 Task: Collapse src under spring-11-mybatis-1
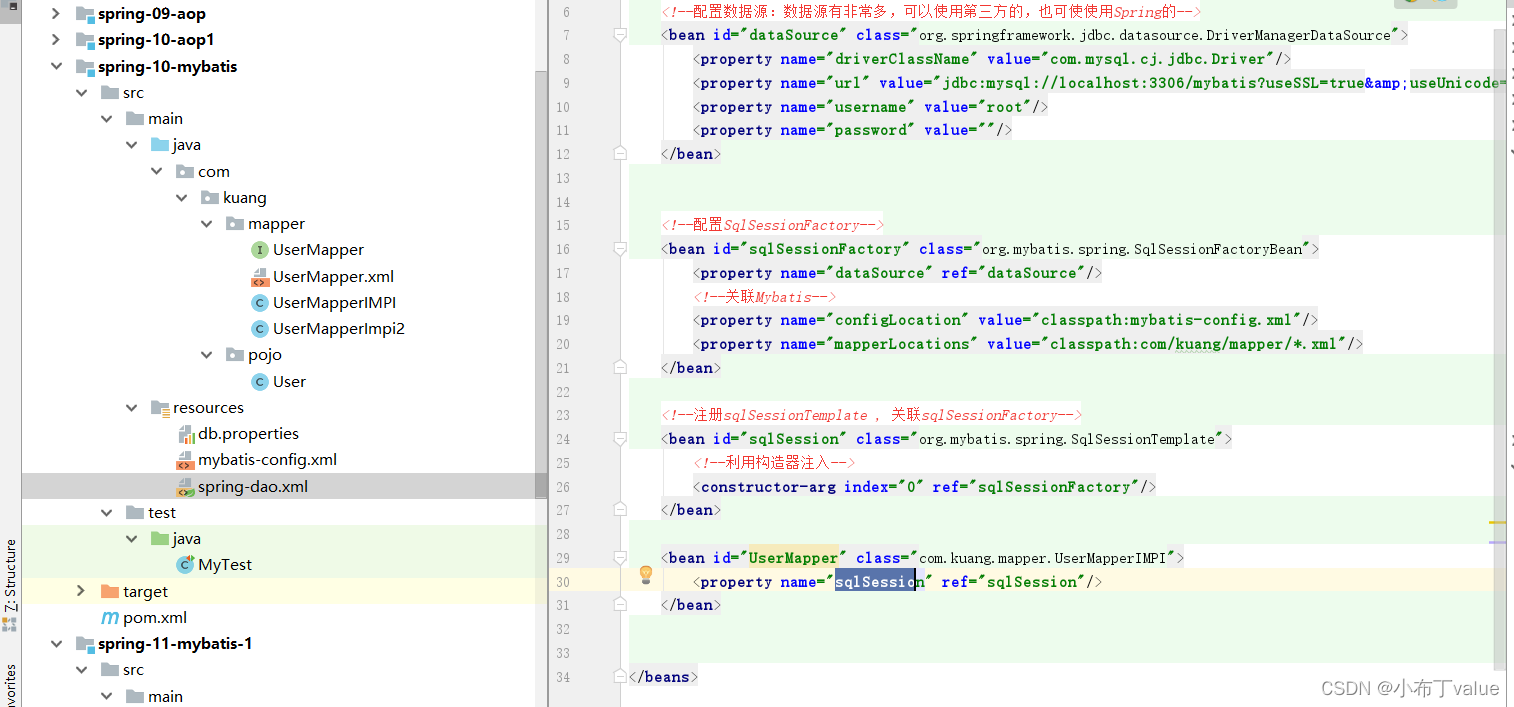(81, 670)
